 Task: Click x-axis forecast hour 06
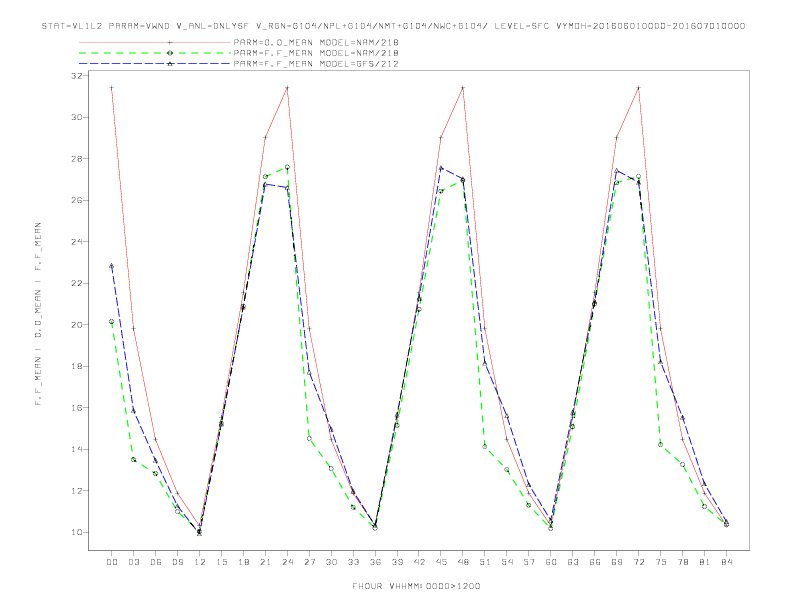click(x=156, y=562)
